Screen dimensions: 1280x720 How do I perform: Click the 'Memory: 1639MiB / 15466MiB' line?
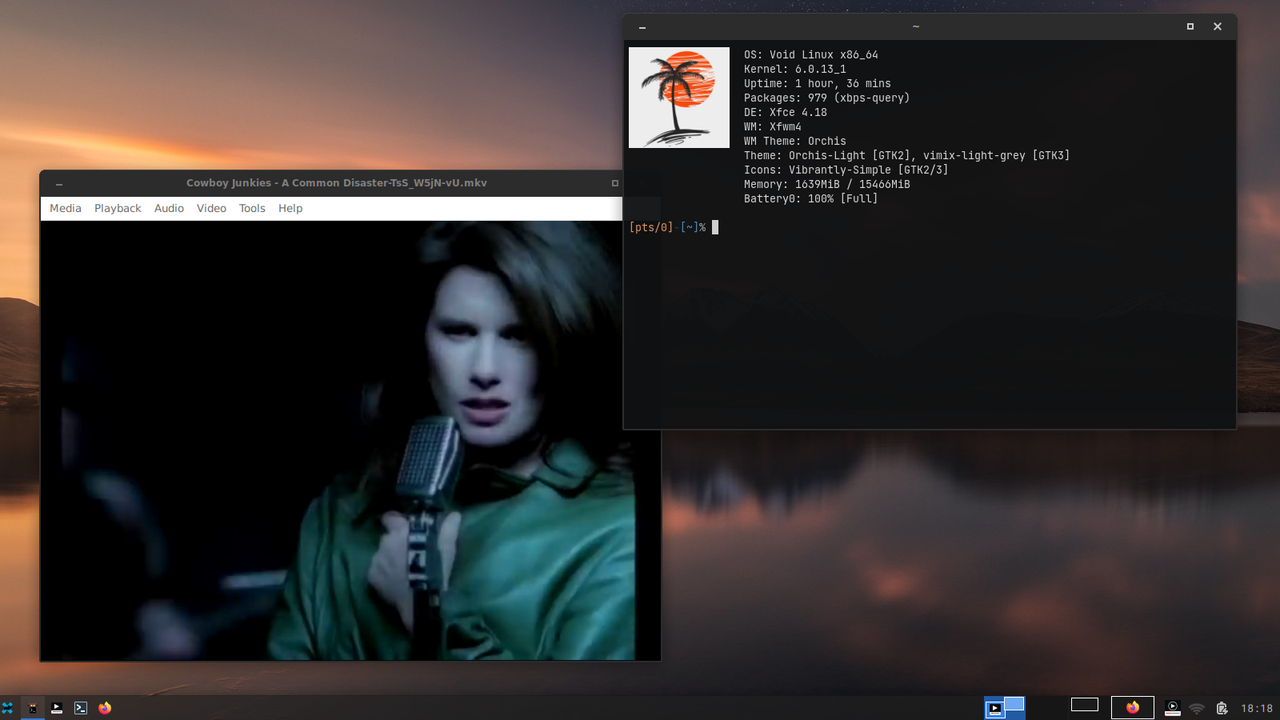(827, 185)
